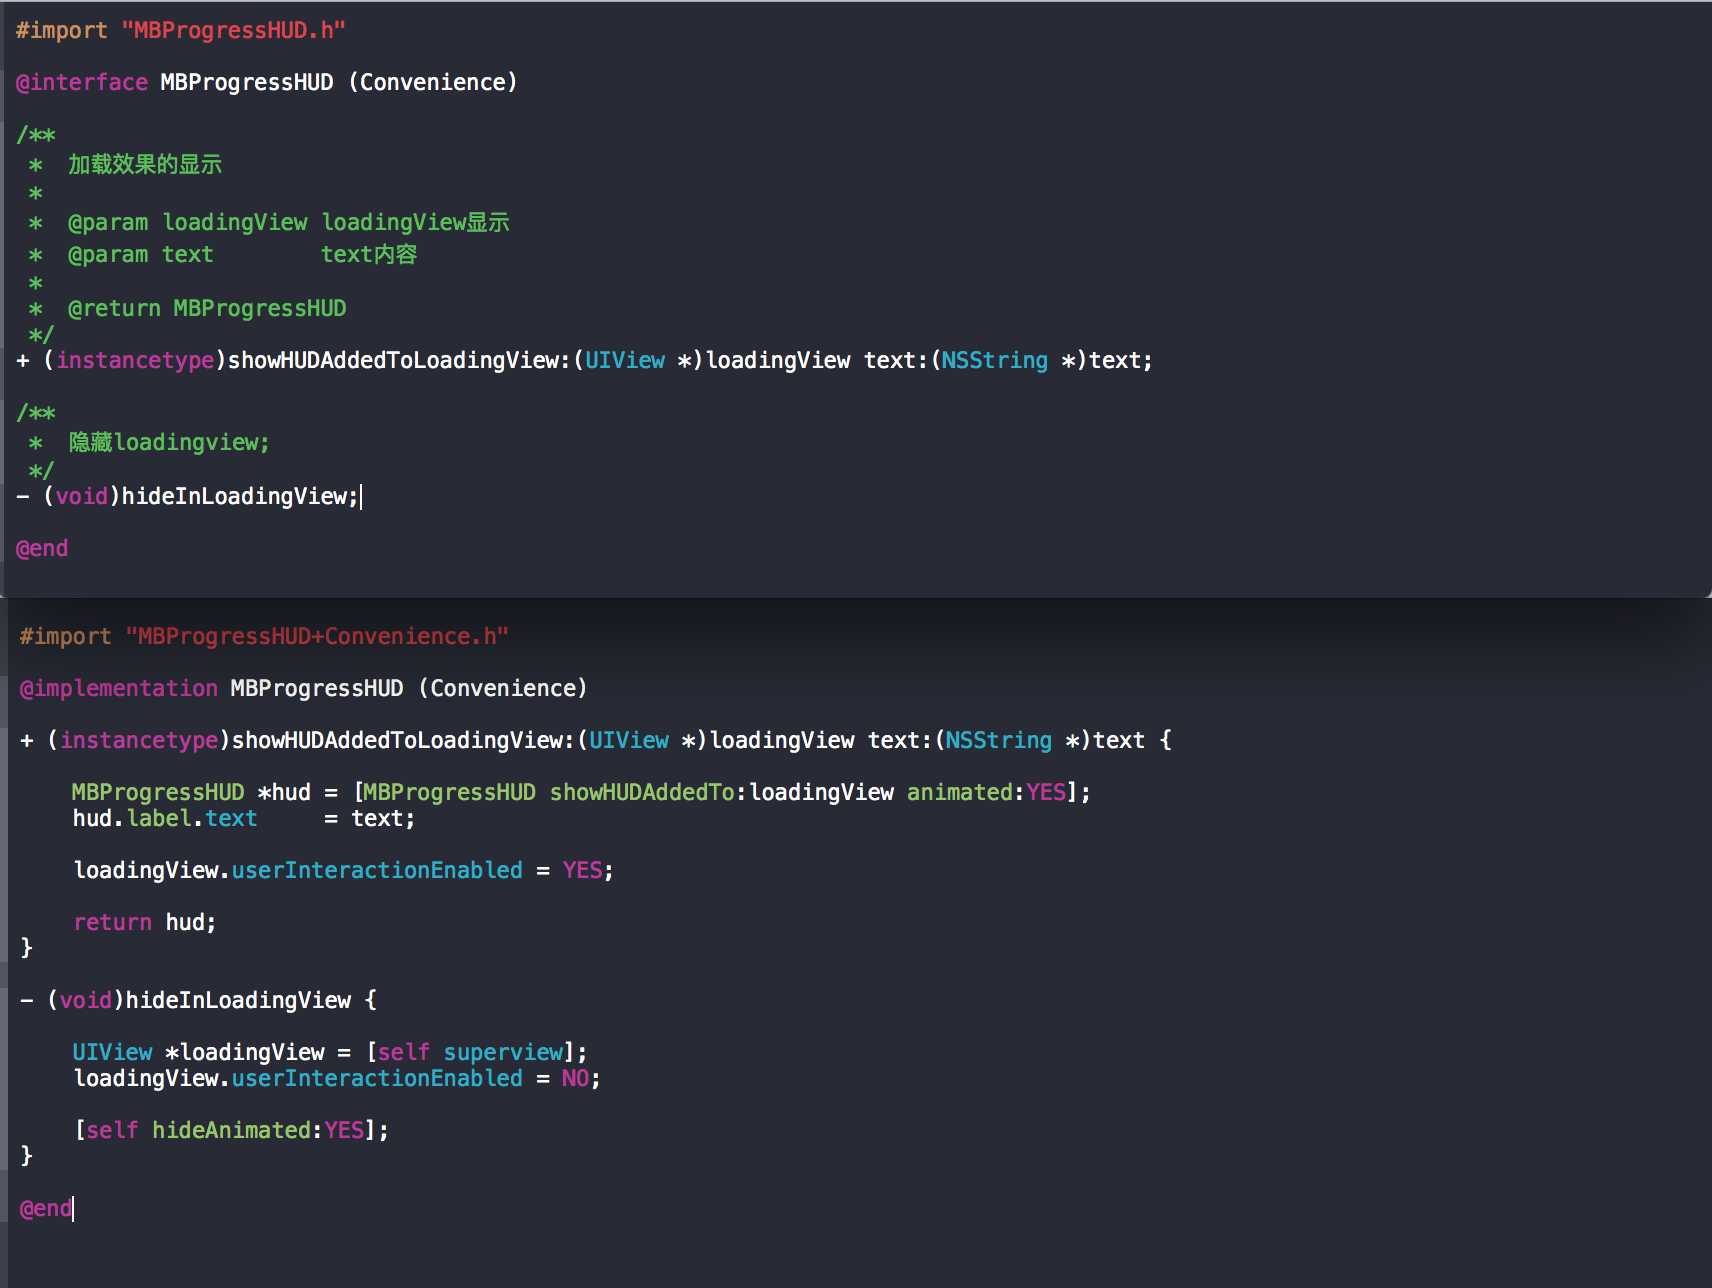Viewport: 1712px width, 1288px height.
Task: Click the (Convenience) category name in @interface line
Action: click(x=433, y=82)
